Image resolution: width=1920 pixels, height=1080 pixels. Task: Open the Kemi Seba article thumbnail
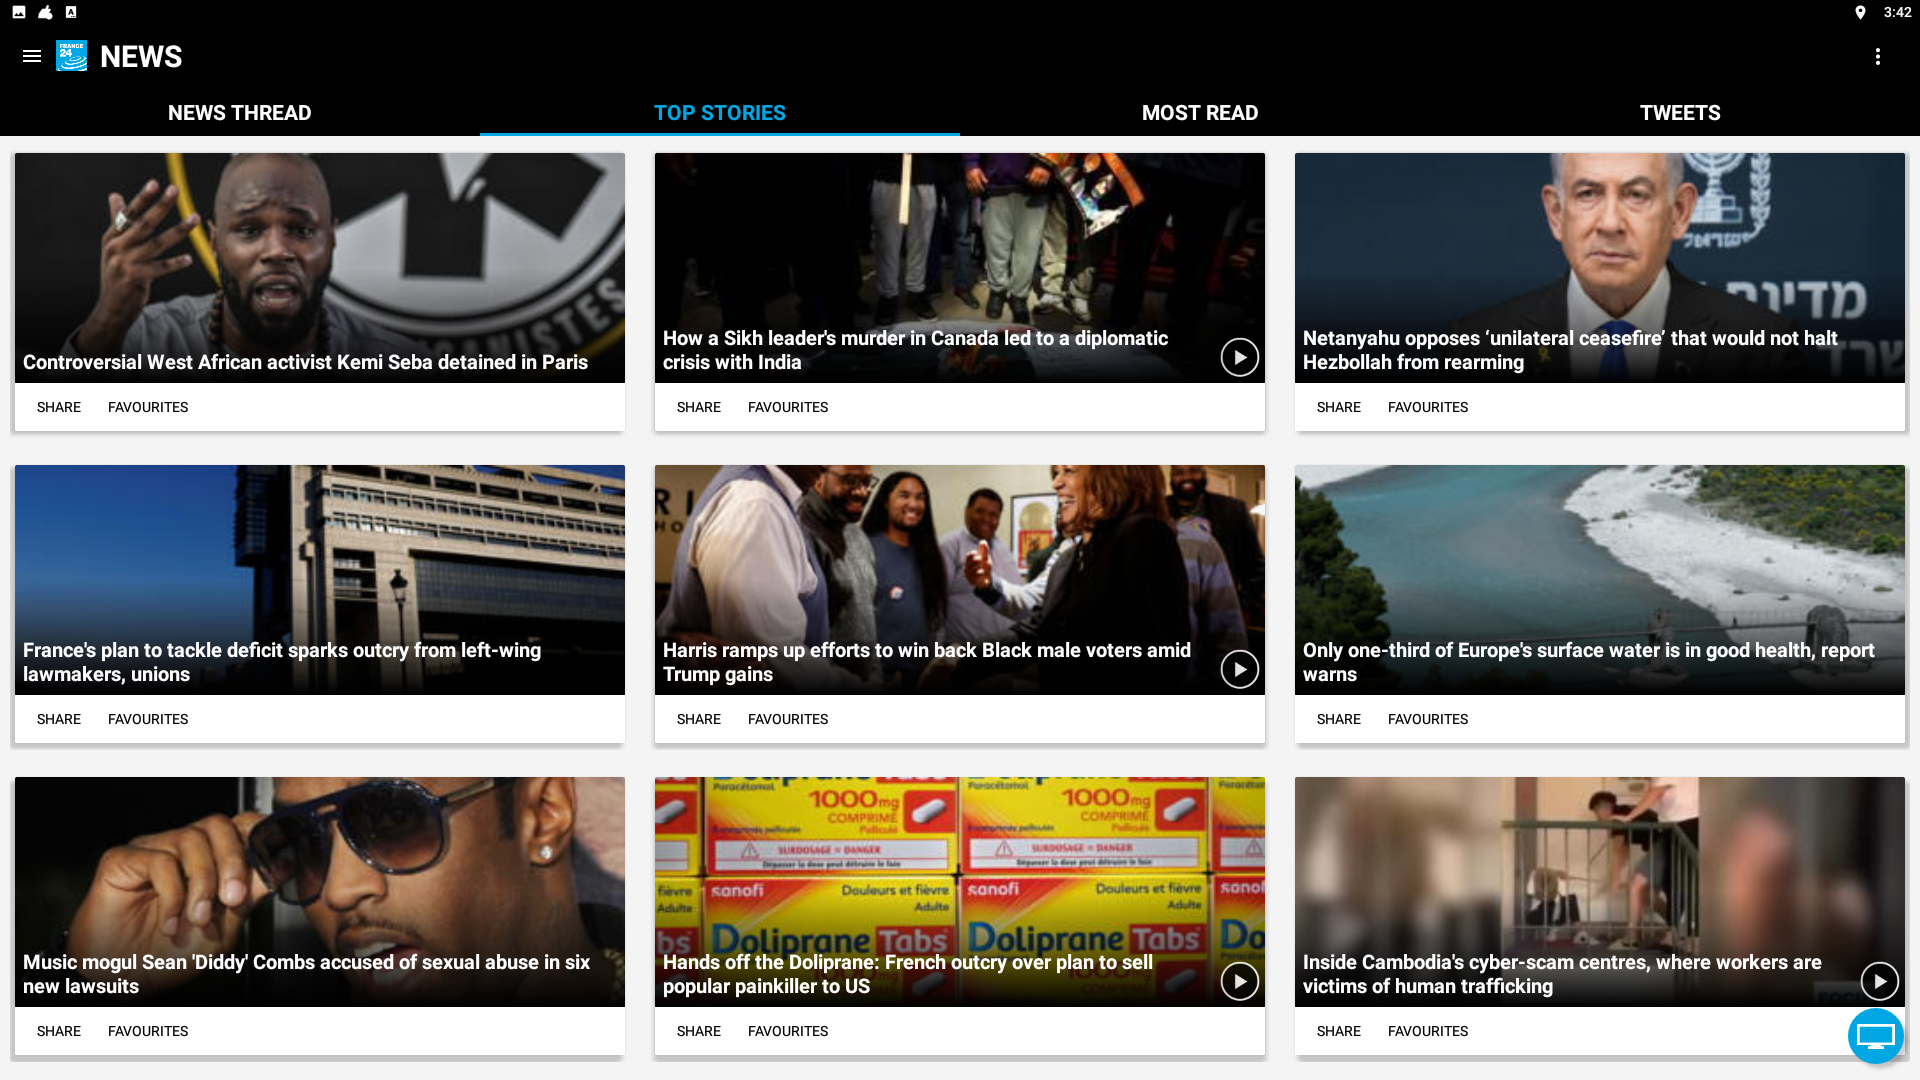pyautogui.click(x=319, y=267)
